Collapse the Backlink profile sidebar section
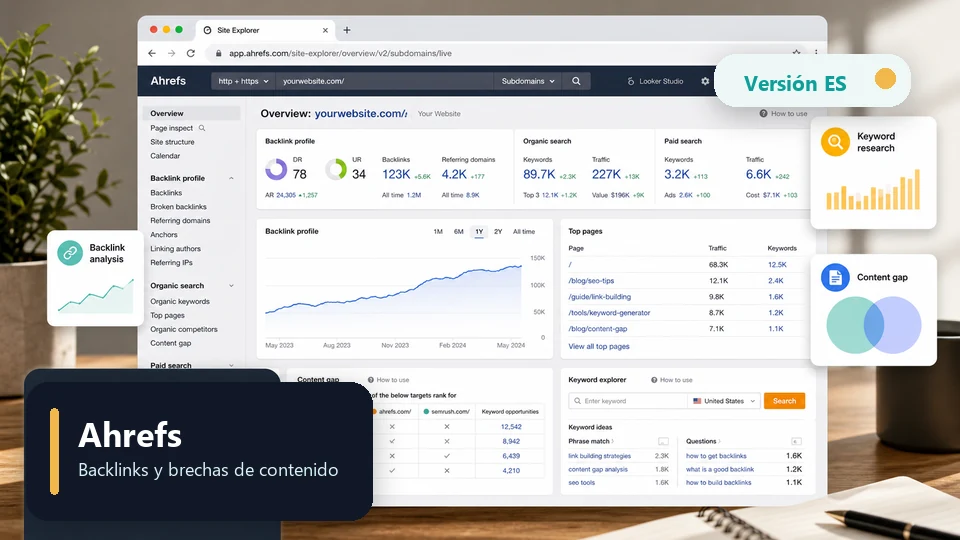This screenshot has height=540, width=960. tap(231, 178)
